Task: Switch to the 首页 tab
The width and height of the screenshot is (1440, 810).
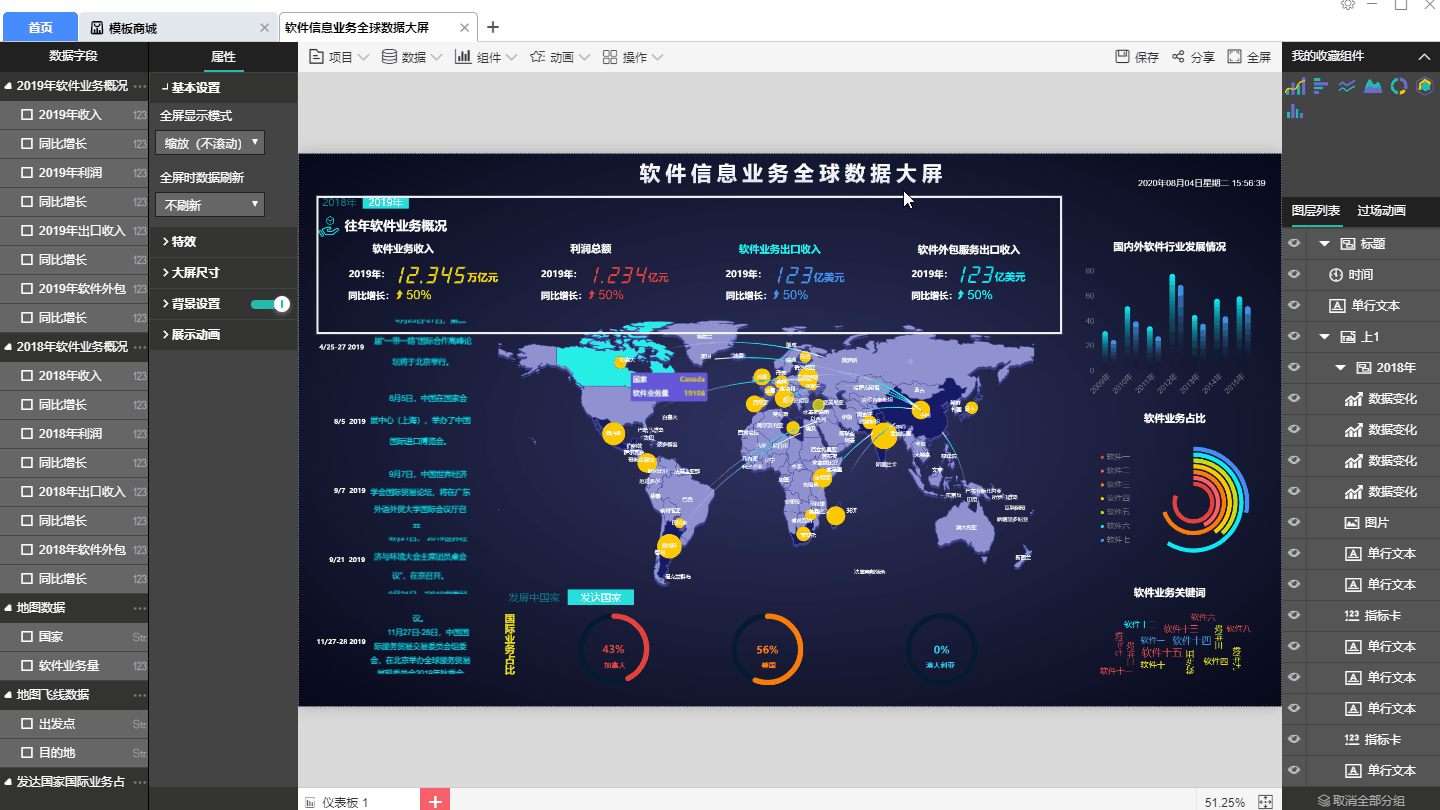Action: tap(40, 28)
